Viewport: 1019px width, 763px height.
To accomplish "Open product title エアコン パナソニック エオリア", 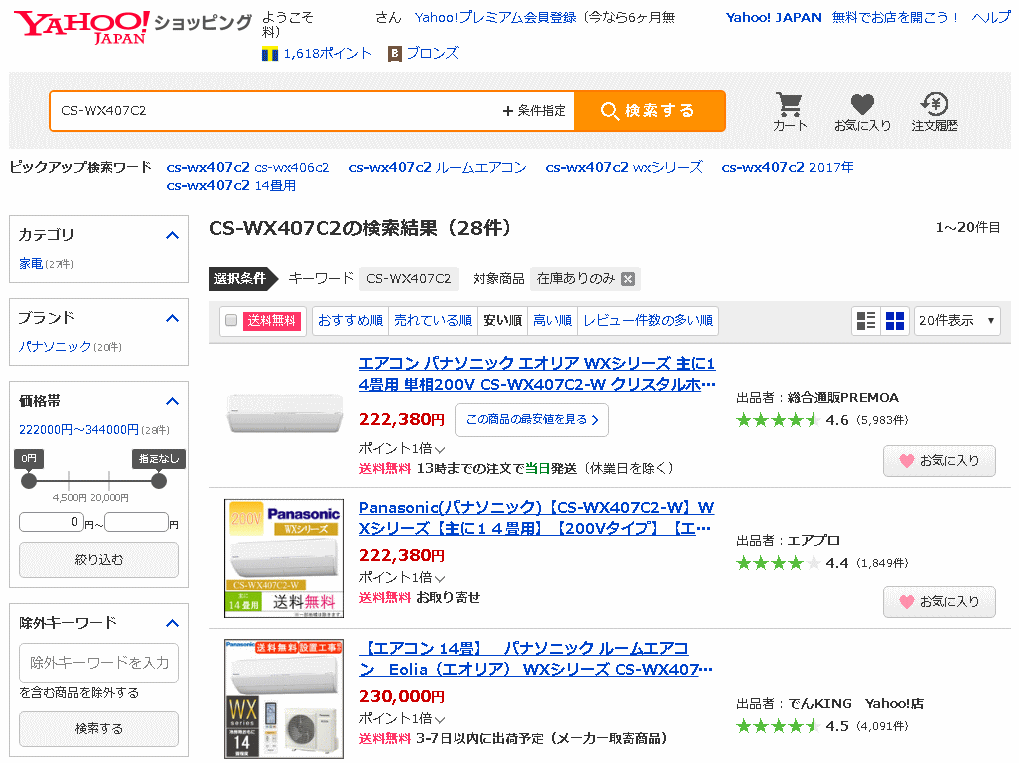I will point(537,374).
